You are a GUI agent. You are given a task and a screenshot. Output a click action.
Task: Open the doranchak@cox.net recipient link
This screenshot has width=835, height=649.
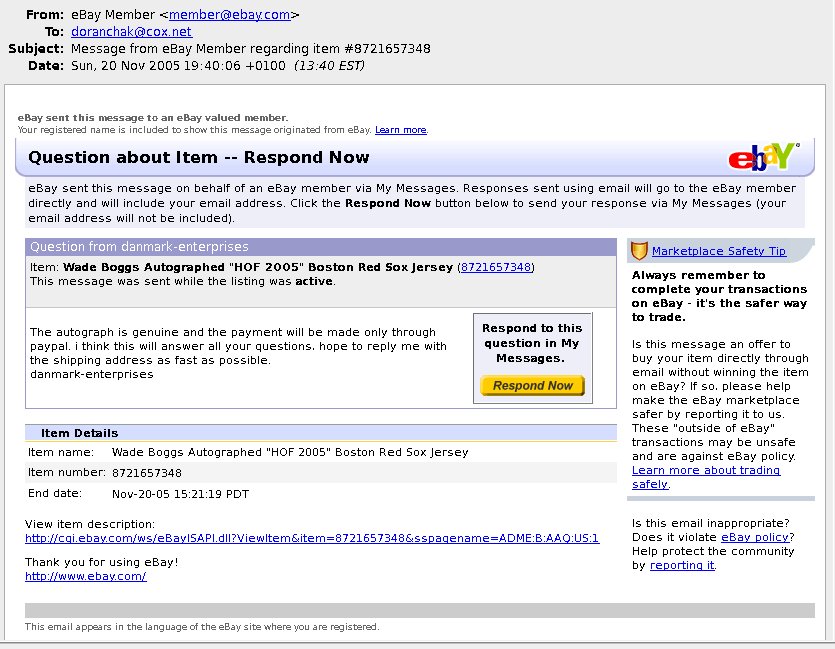(132, 32)
